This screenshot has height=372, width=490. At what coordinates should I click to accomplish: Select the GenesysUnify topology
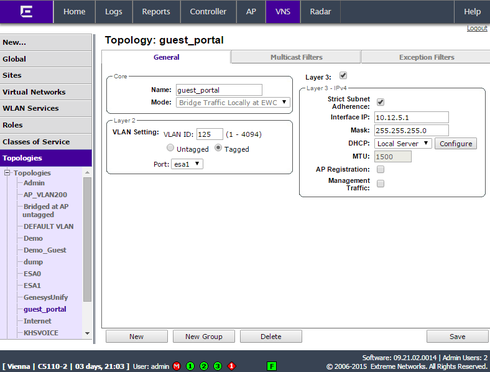point(46,297)
